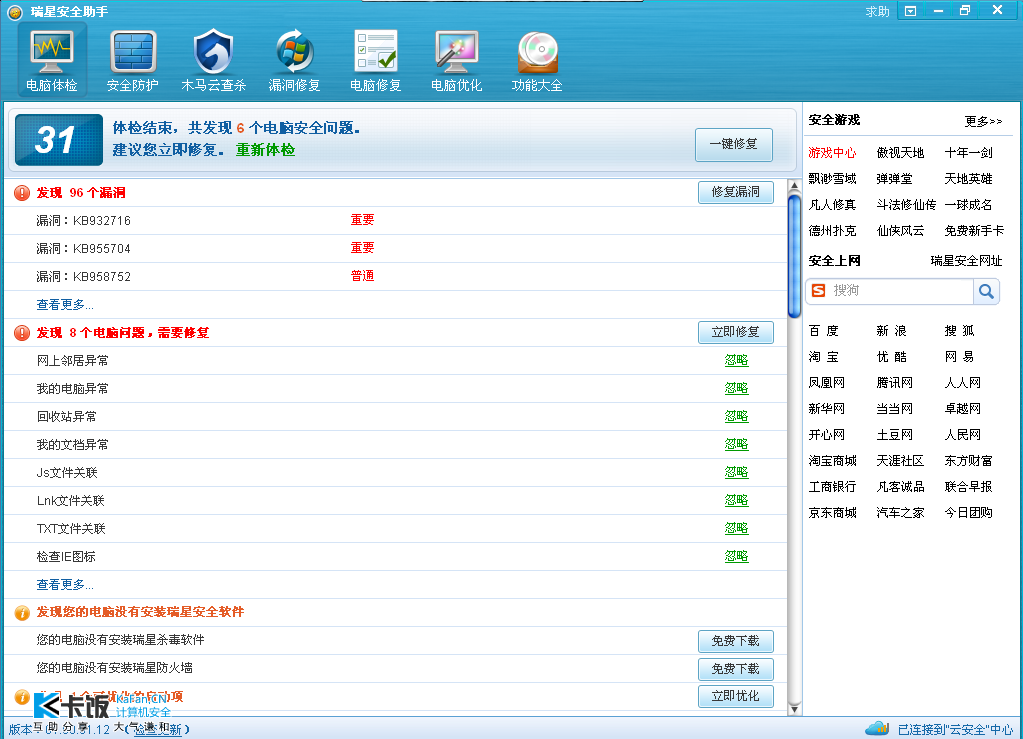Click the 更多>> link in 安全游戏
The image size is (1023, 739).
[x=983, y=121]
